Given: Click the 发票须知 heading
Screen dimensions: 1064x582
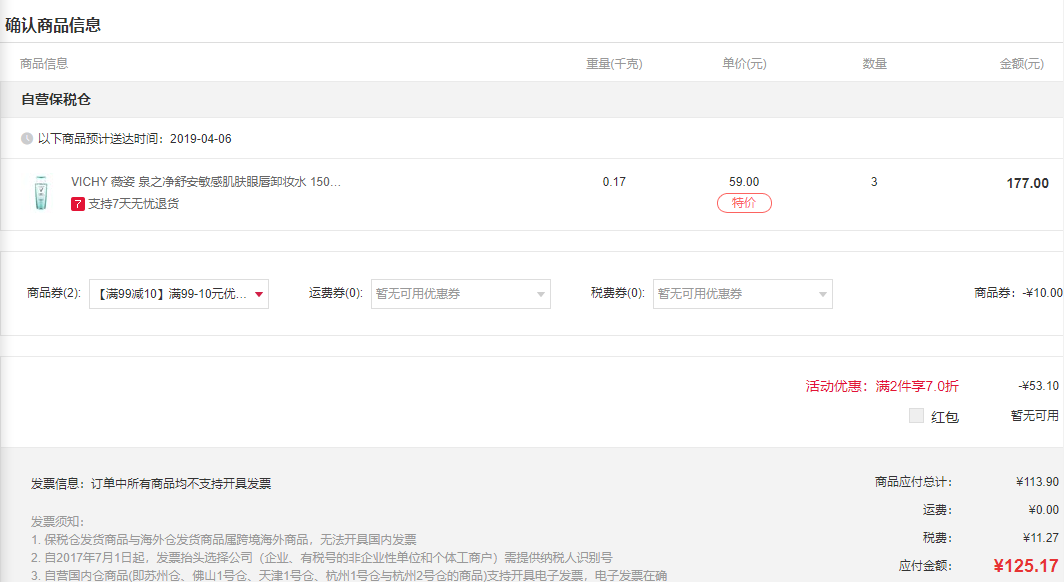Looking at the screenshot, I should (58, 522).
